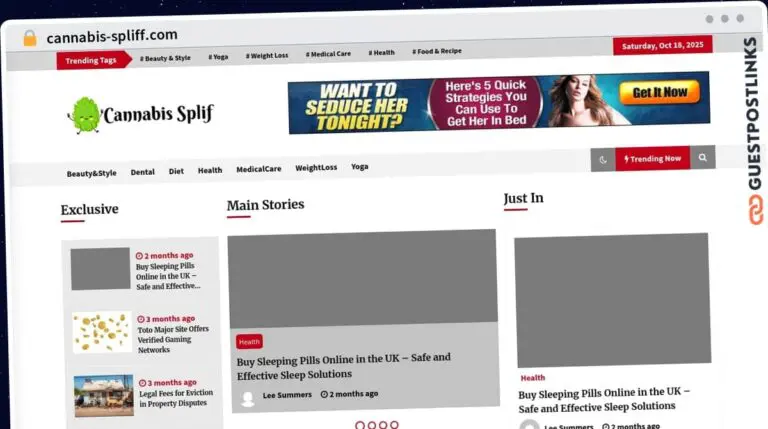This screenshot has width=768, height=429.
Task: Go to the Health navigation item
Action: 210,170
